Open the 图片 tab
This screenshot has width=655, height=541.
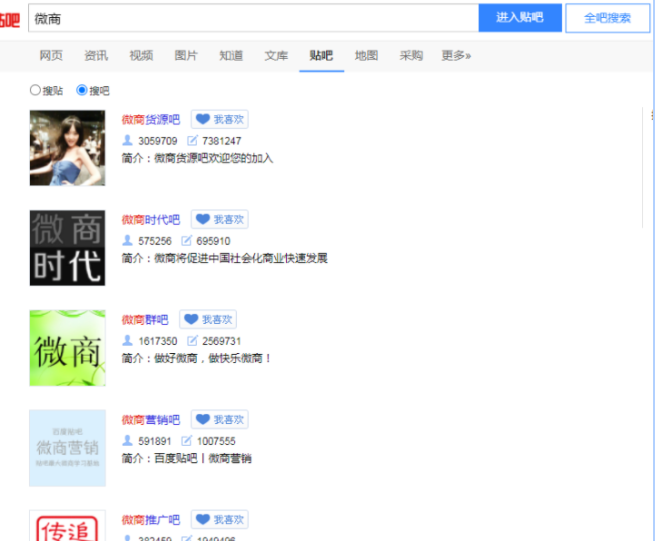[x=186, y=56]
